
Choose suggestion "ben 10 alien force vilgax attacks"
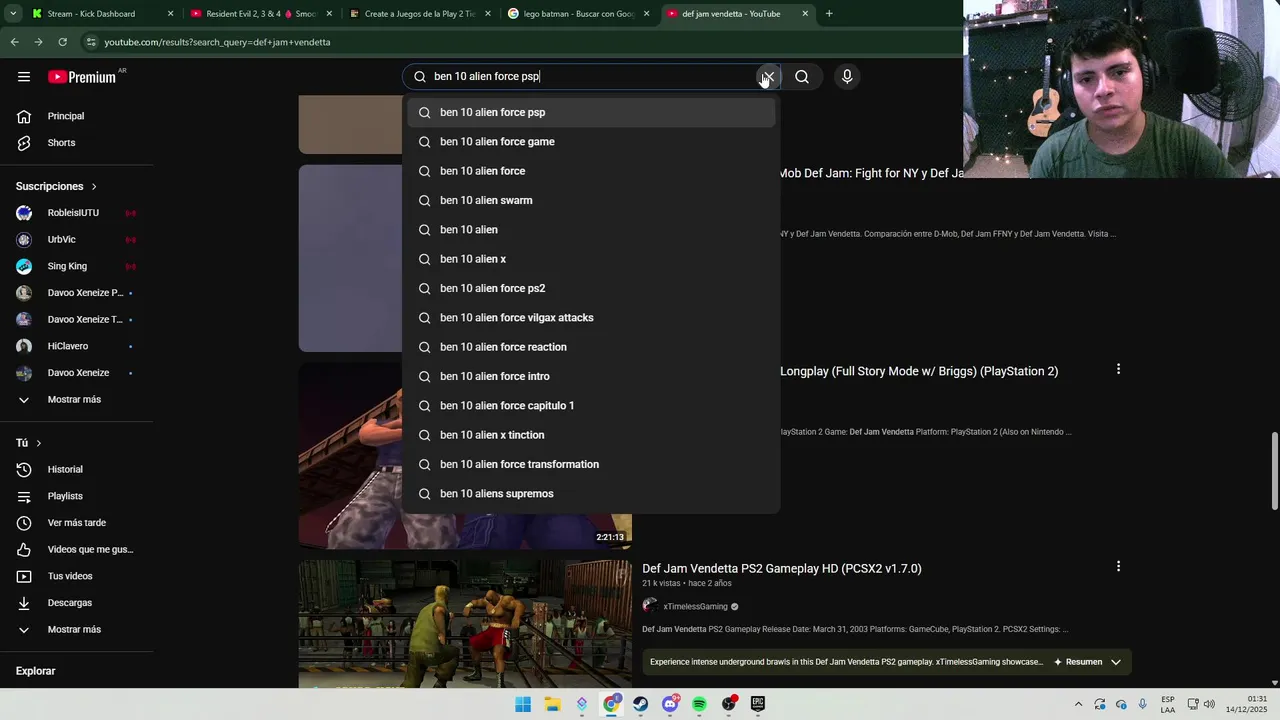[x=591, y=318]
